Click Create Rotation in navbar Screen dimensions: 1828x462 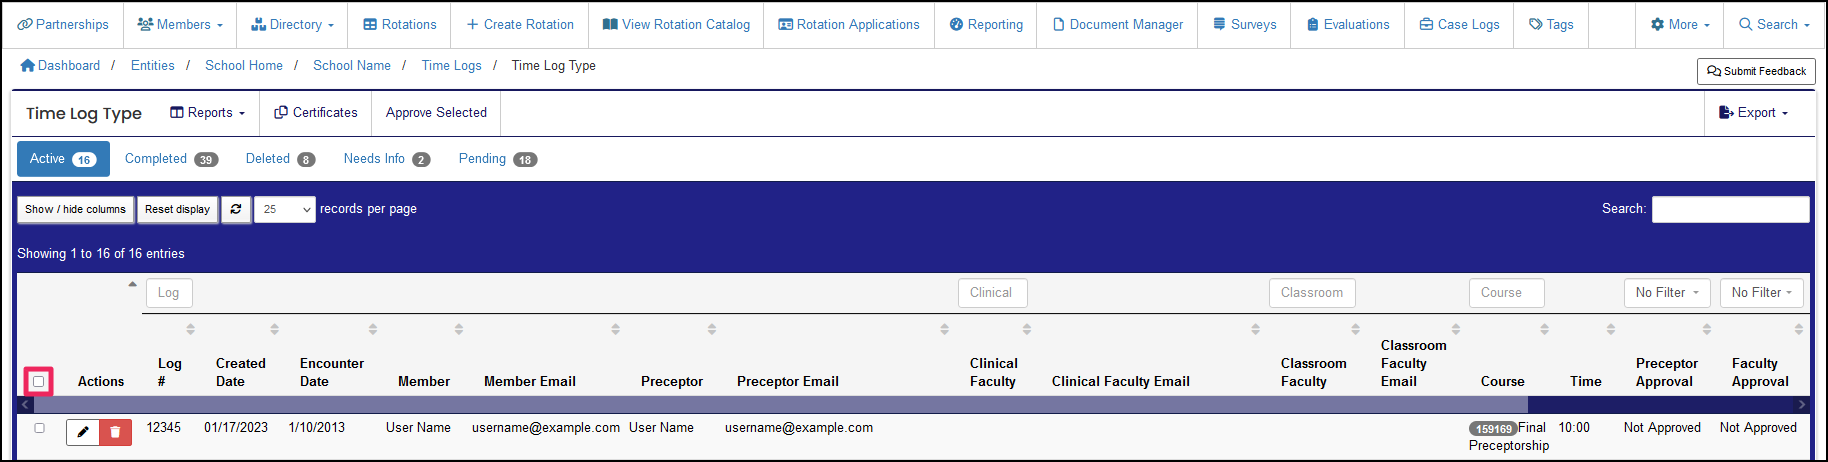click(520, 24)
